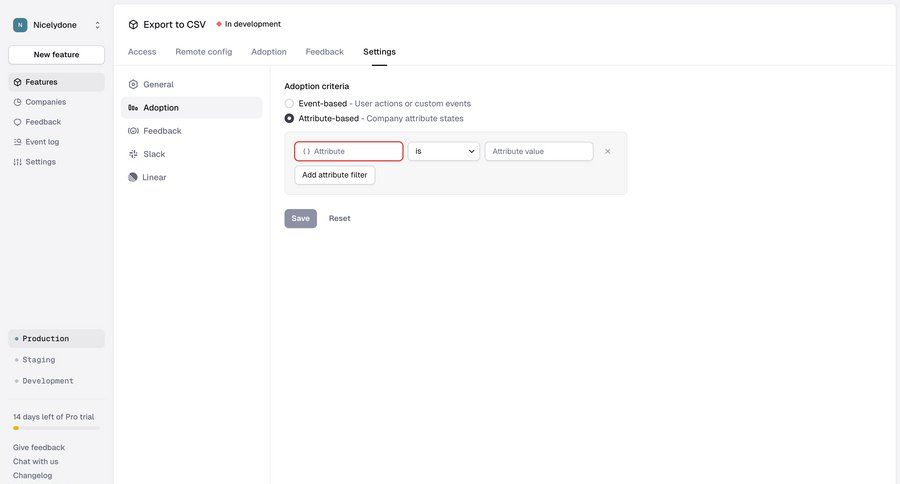Open the General settings section
The image size is (900, 484).
pos(192,84)
